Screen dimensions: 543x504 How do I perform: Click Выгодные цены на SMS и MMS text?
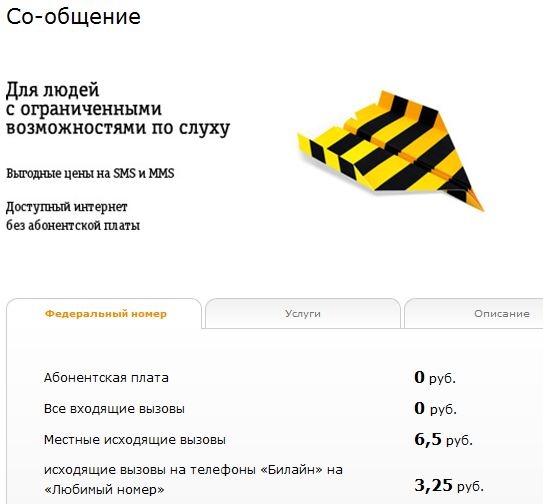point(90,173)
